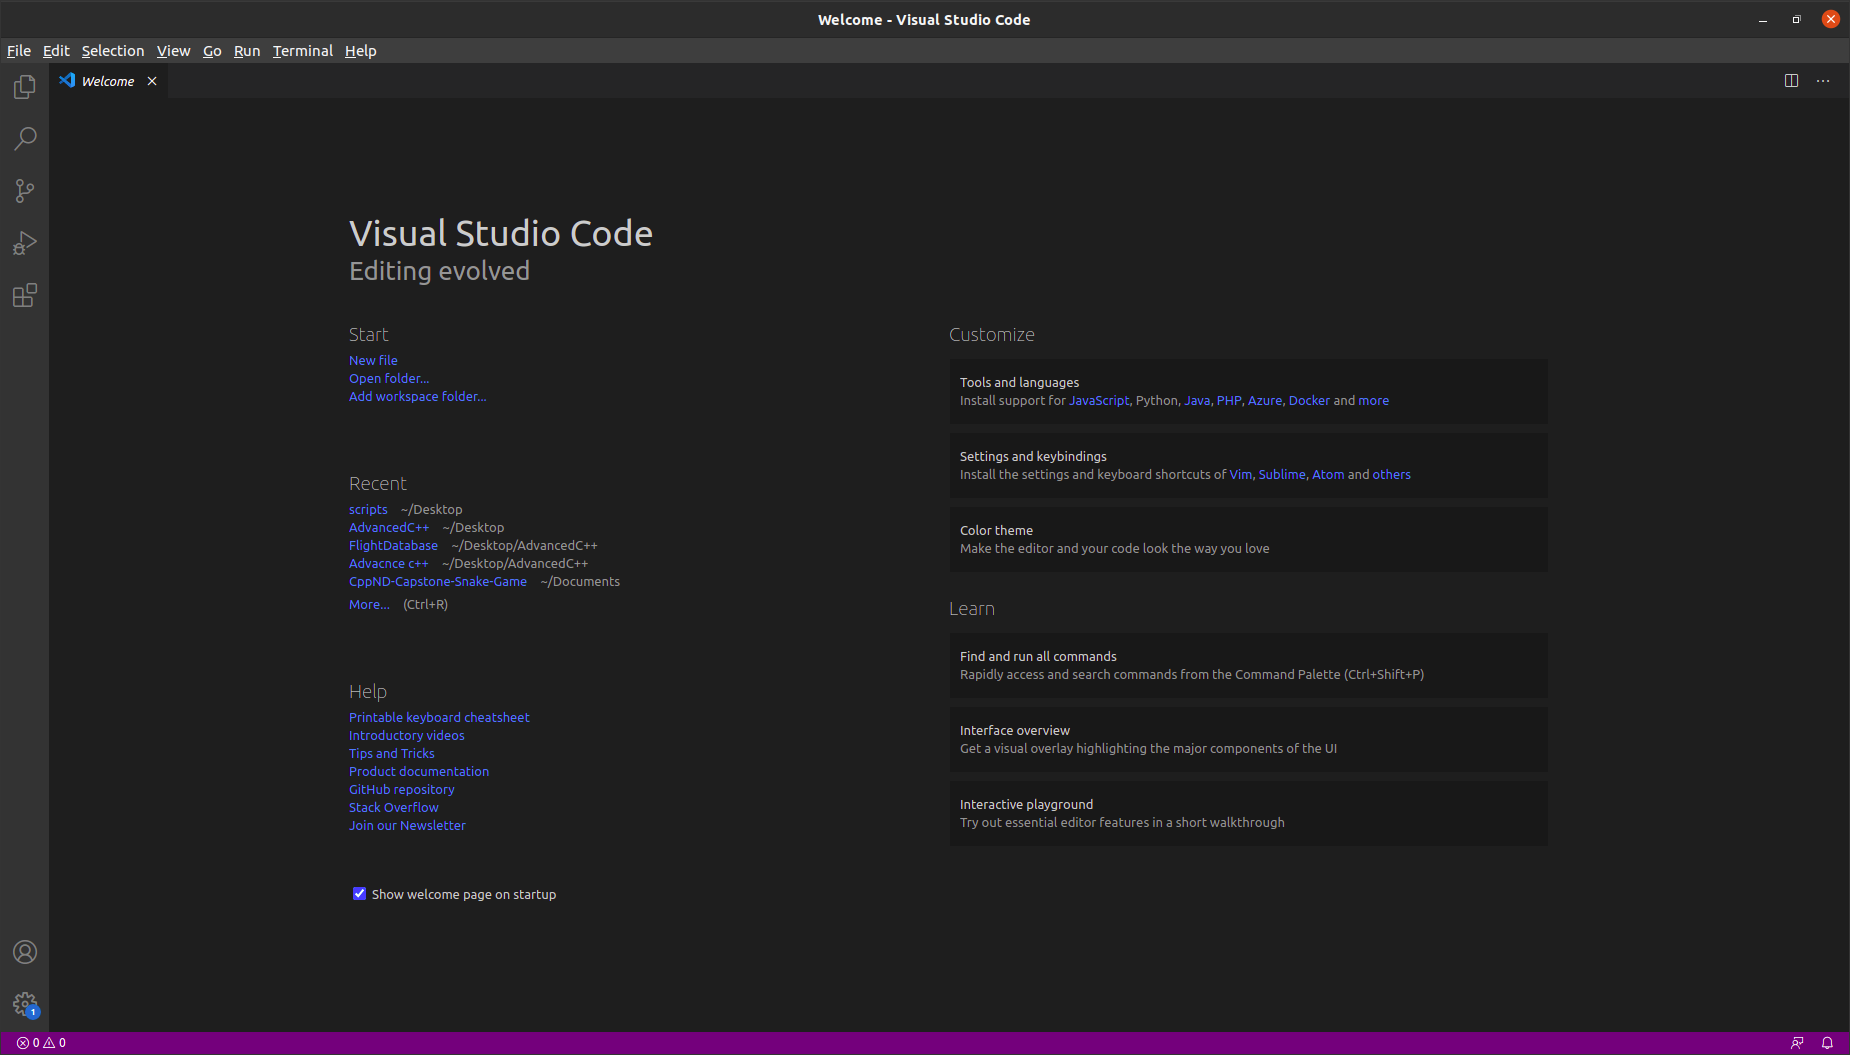Install JavaScript language support

click(1099, 400)
